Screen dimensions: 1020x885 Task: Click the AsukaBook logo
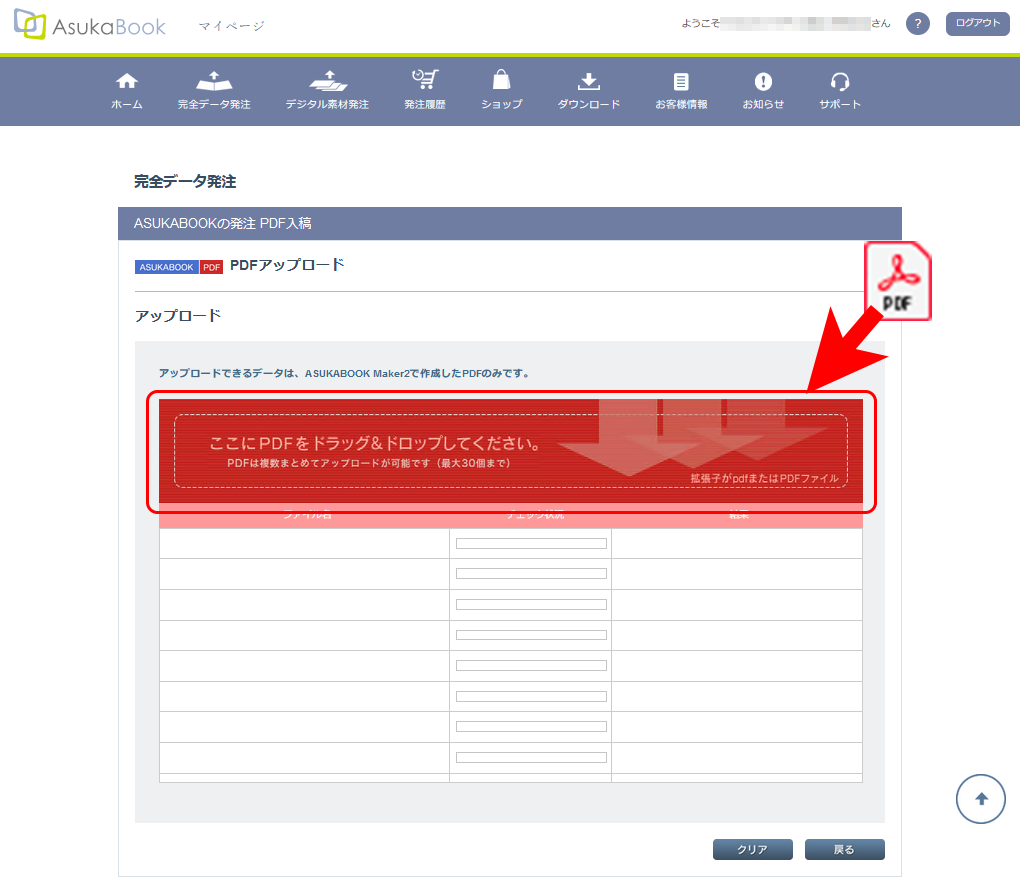[x=90, y=26]
